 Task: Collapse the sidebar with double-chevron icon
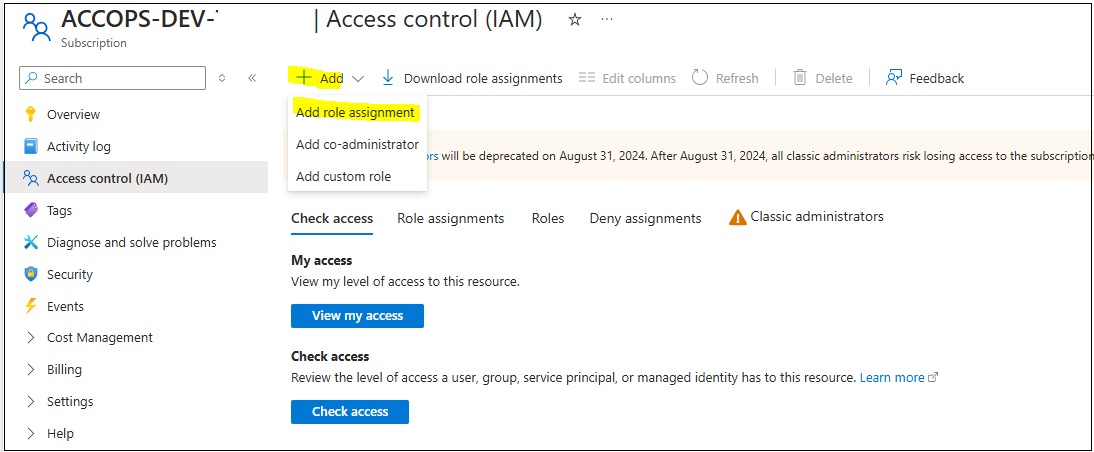[x=252, y=78]
